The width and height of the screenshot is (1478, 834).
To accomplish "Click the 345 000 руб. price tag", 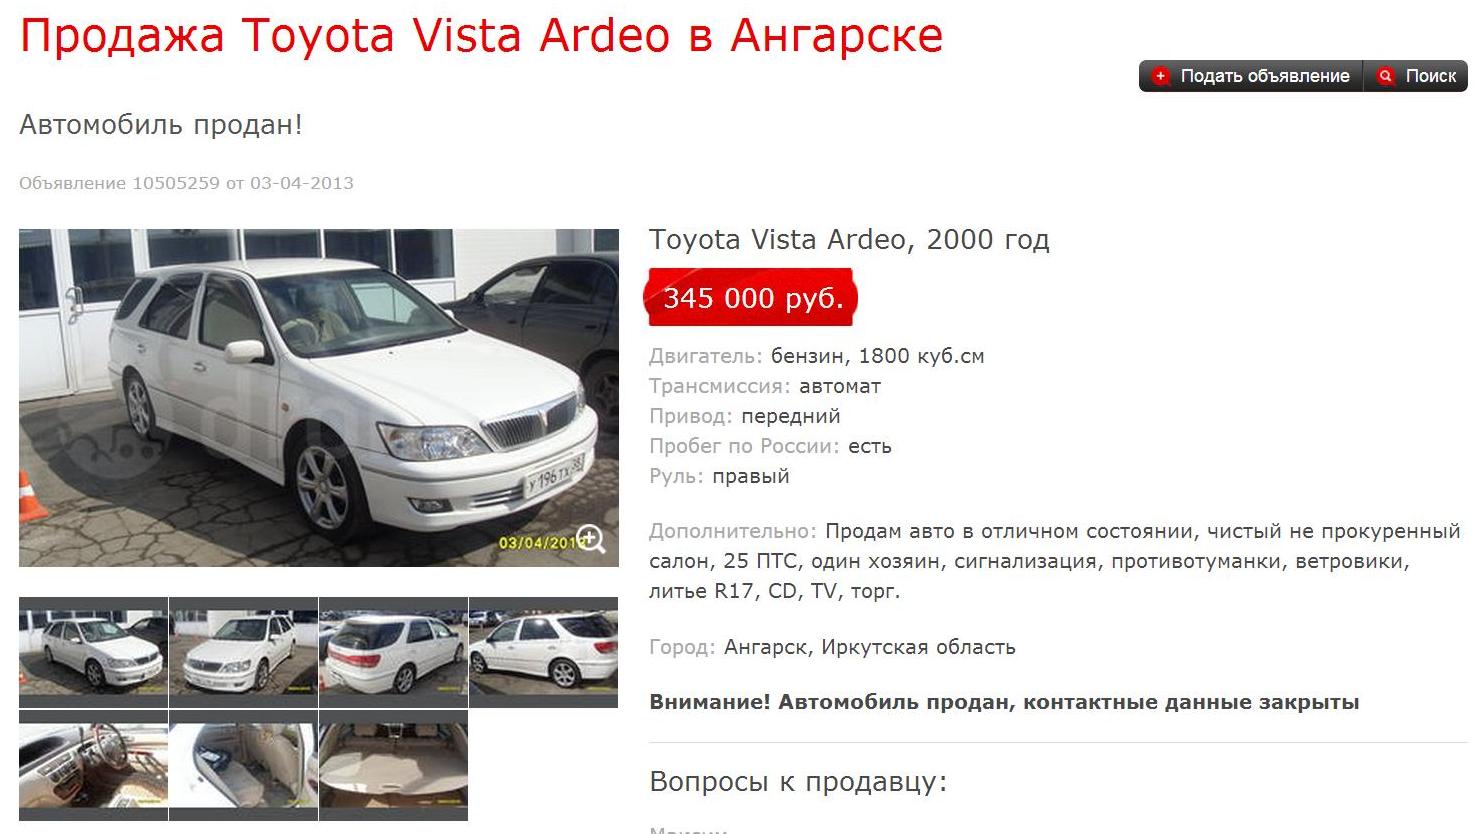I will (x=752, y=297).
